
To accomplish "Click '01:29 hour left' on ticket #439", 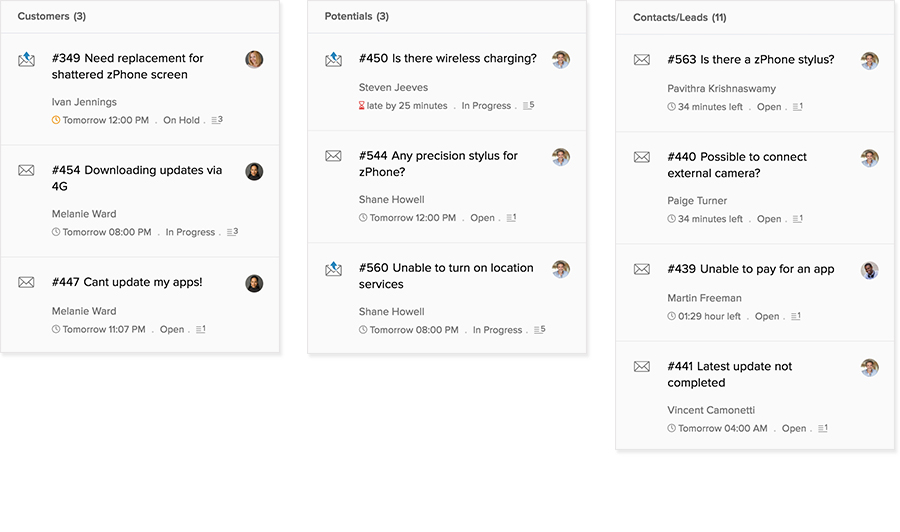I will [x=709, y=316].
